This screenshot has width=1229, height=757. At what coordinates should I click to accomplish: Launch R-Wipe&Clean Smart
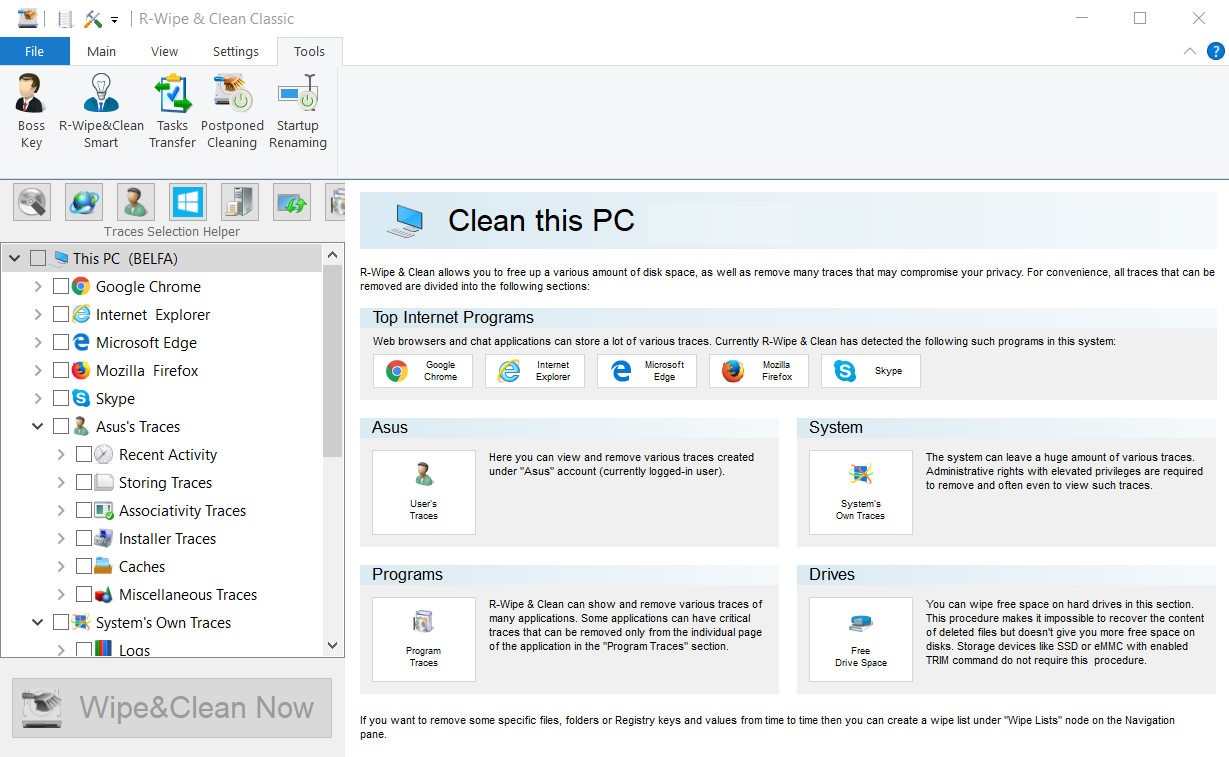(x=101, y=111)
